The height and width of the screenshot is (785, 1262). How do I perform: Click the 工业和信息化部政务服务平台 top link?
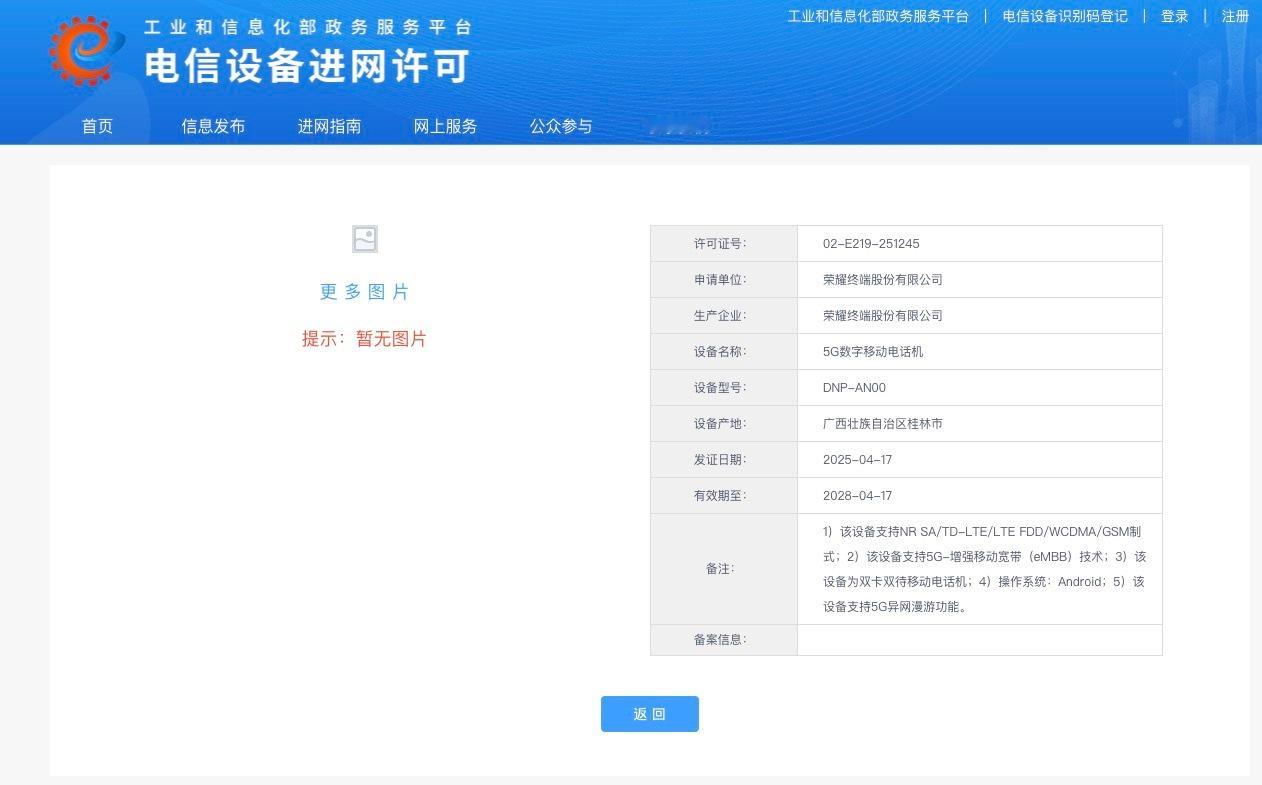click(878, 16)
